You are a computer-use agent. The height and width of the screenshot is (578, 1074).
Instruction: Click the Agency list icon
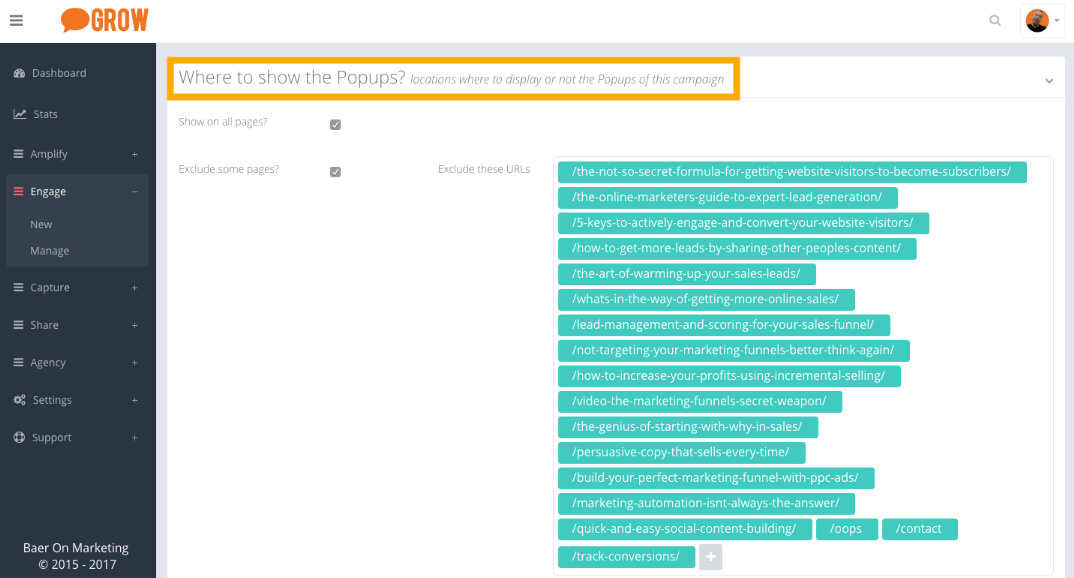coord(19,363)
